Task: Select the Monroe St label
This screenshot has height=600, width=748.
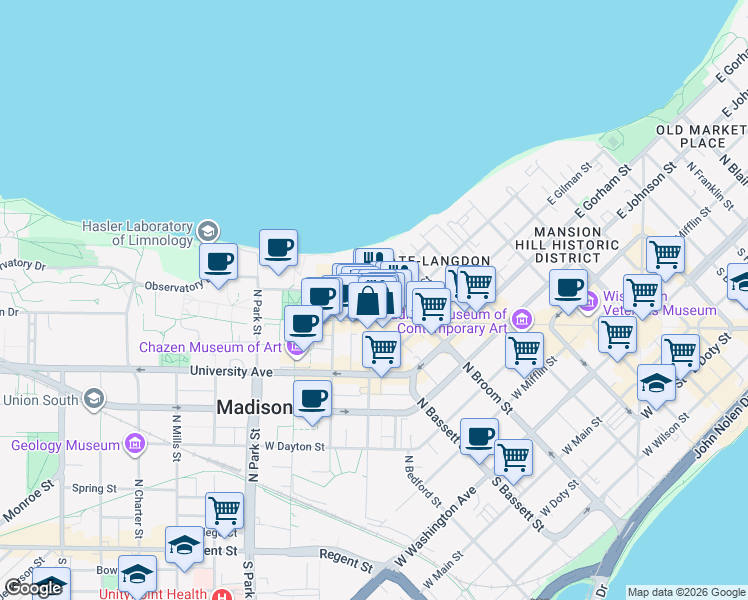Action: (29, 501)
